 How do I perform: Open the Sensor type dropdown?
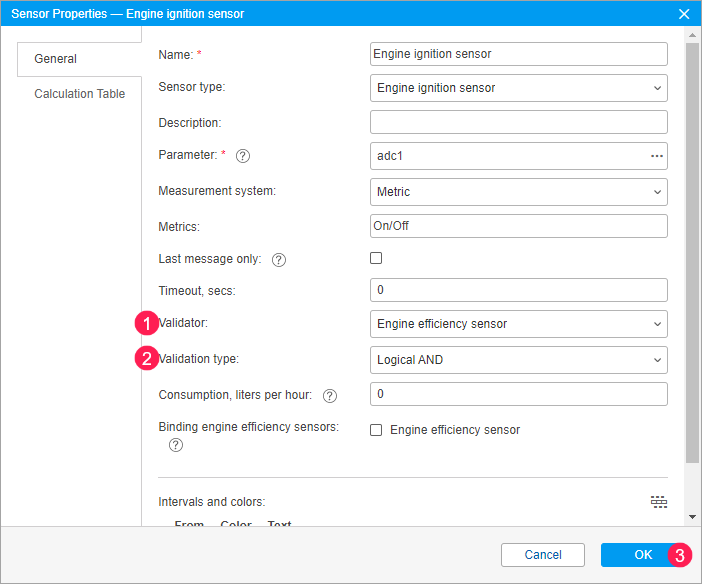tap(518, 88)
